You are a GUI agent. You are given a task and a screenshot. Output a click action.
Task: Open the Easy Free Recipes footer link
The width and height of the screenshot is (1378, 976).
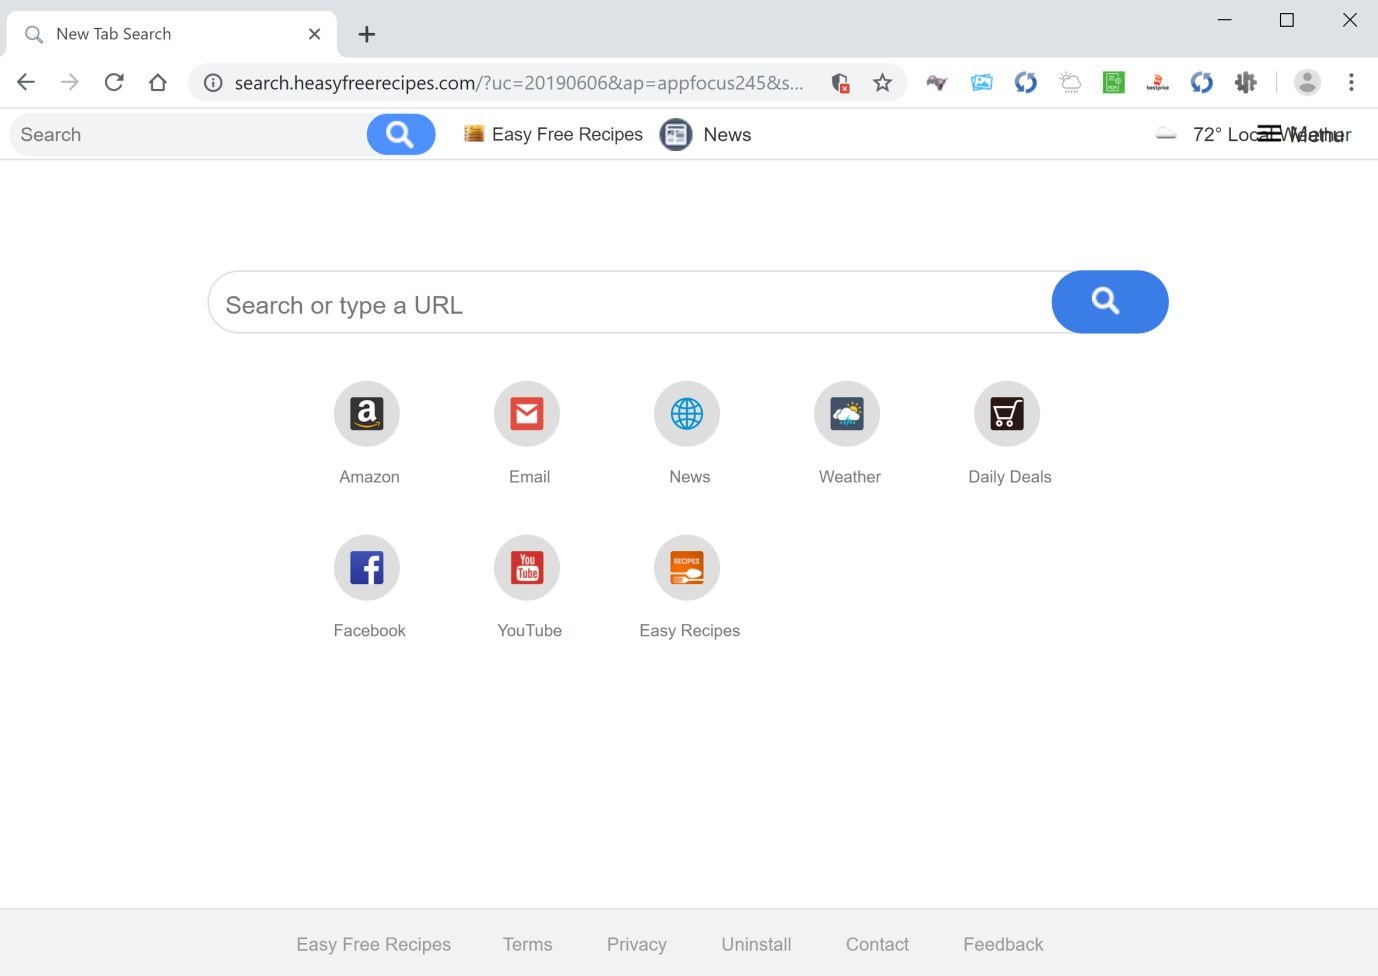(x=374, y=944)
